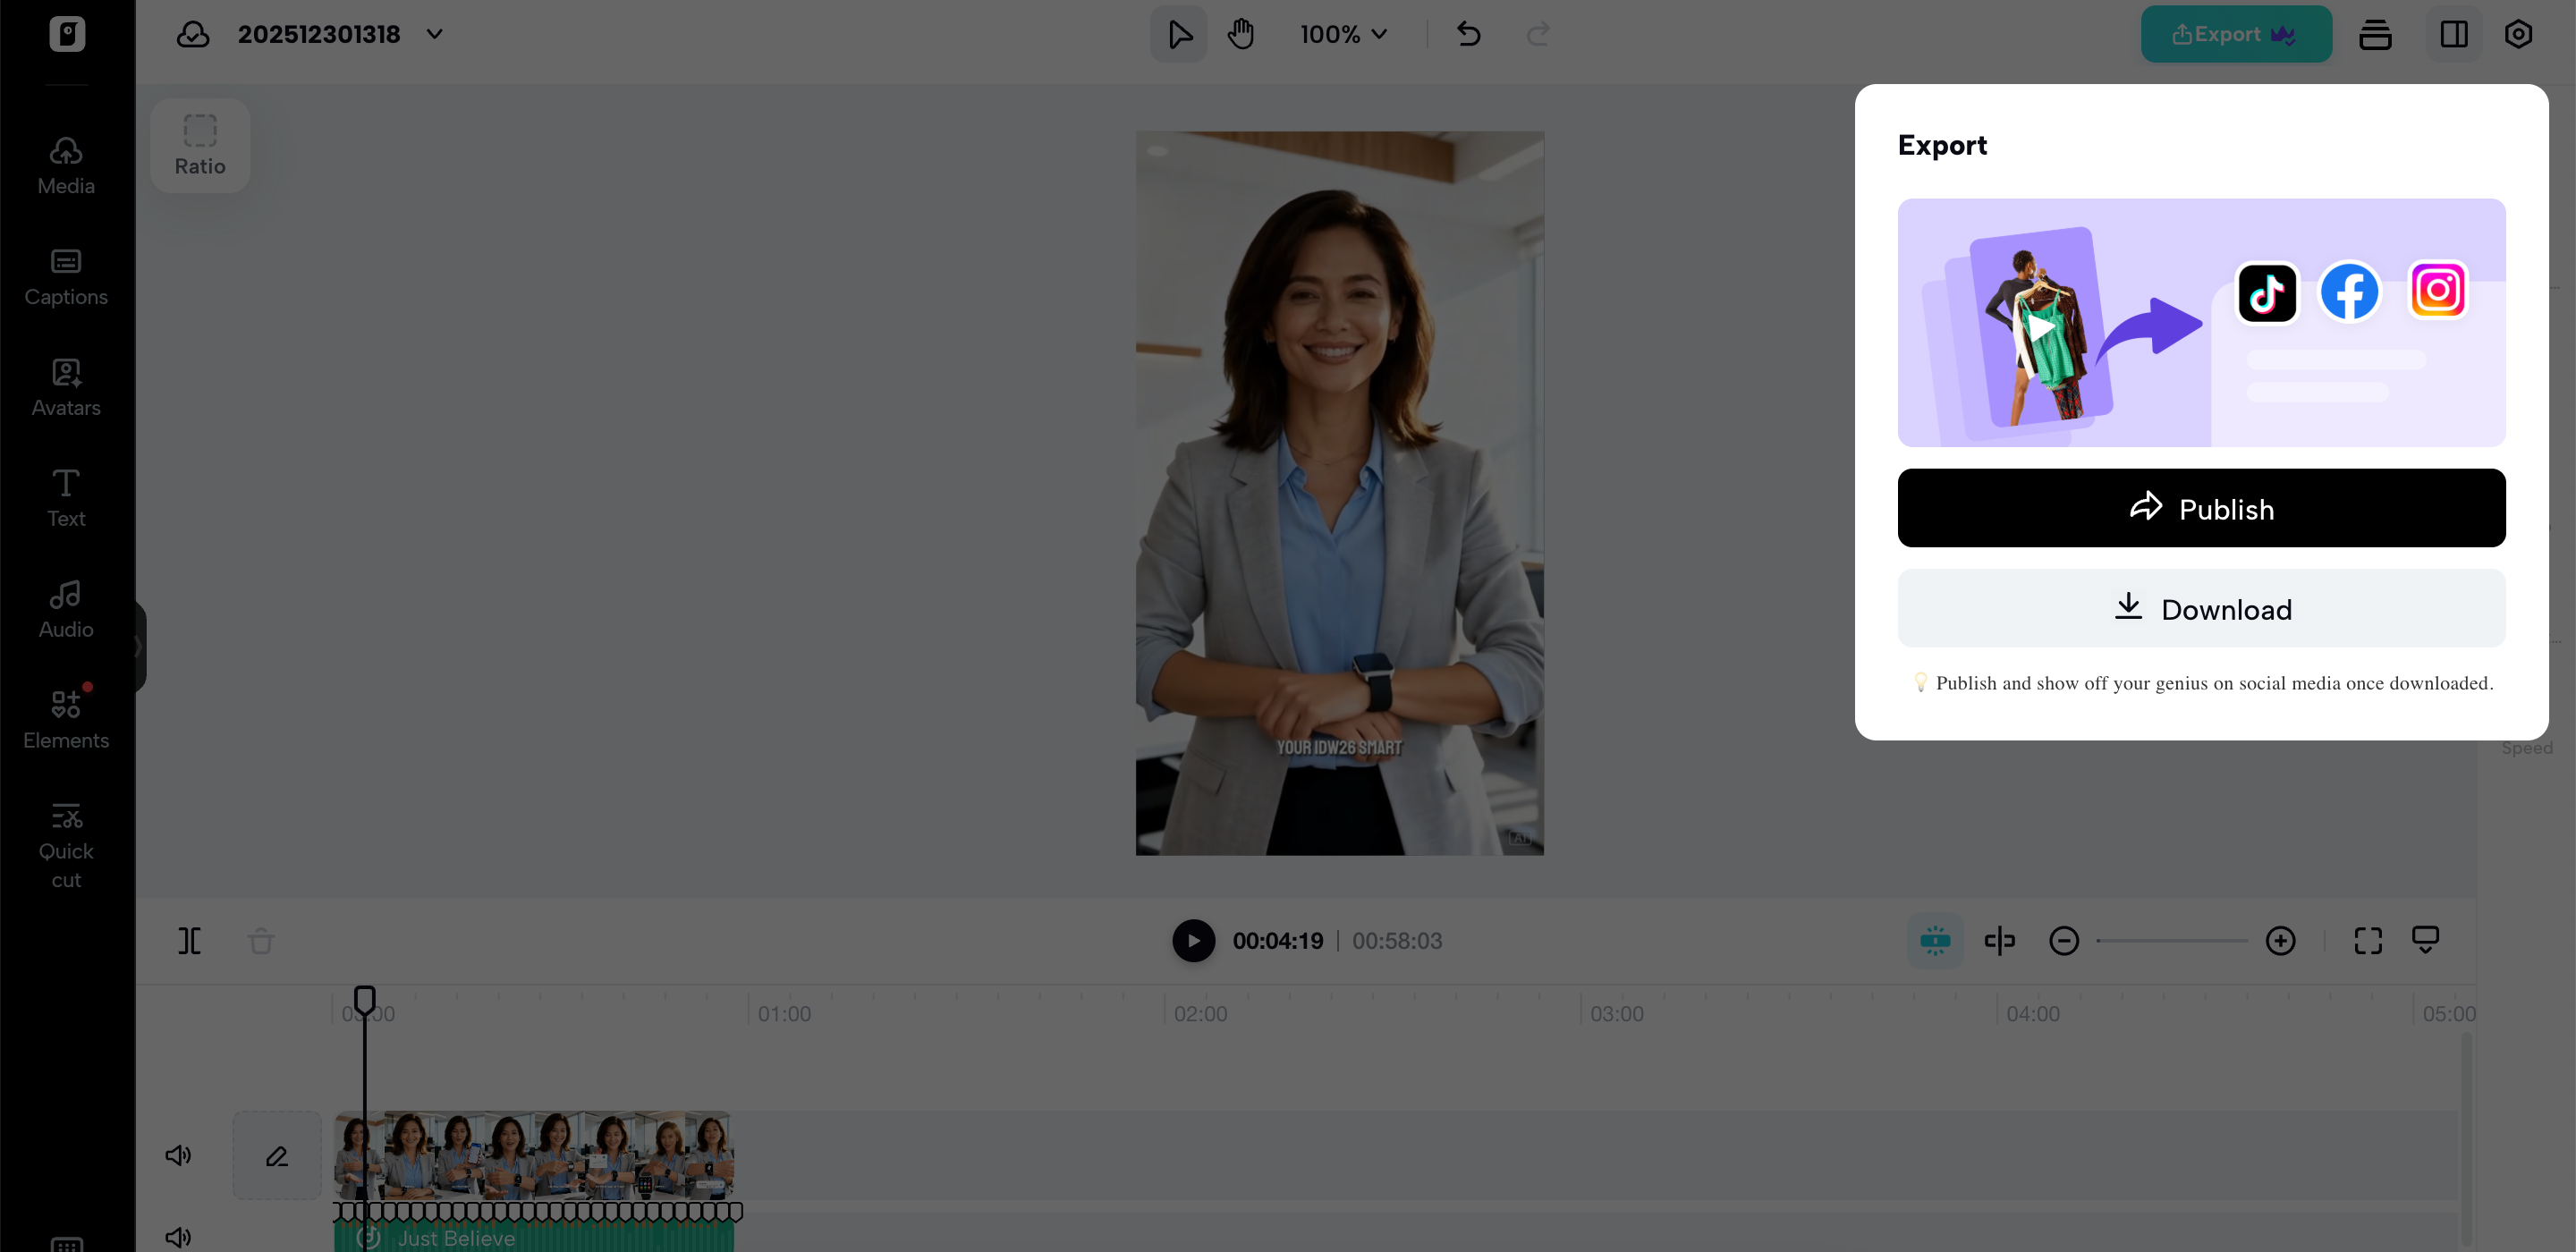Click the Publish button
Screen dimensions: 2576x1252
[2201, 508]
